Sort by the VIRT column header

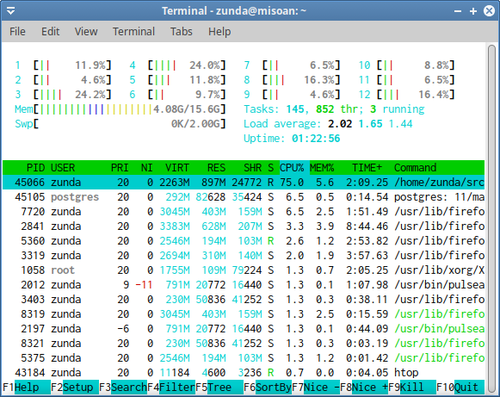177,168
